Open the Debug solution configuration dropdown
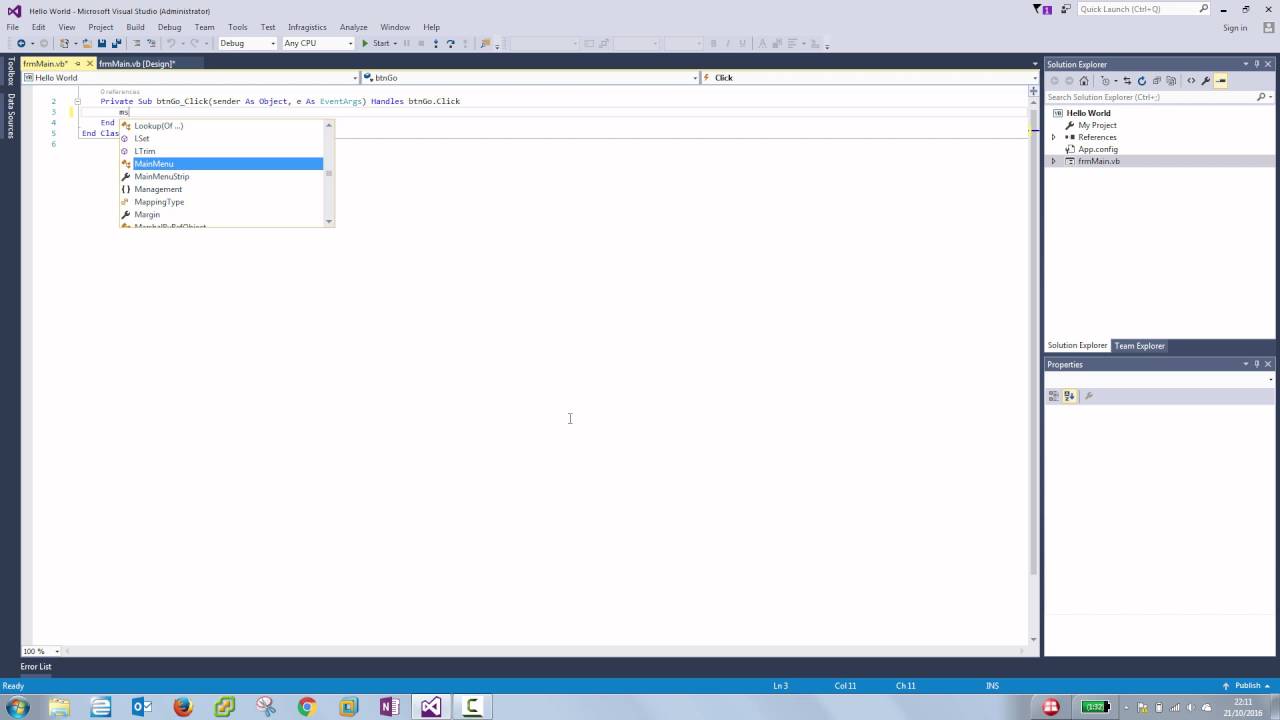The width and height of the screenshot is (1280, 720). [x=247, y=43]
